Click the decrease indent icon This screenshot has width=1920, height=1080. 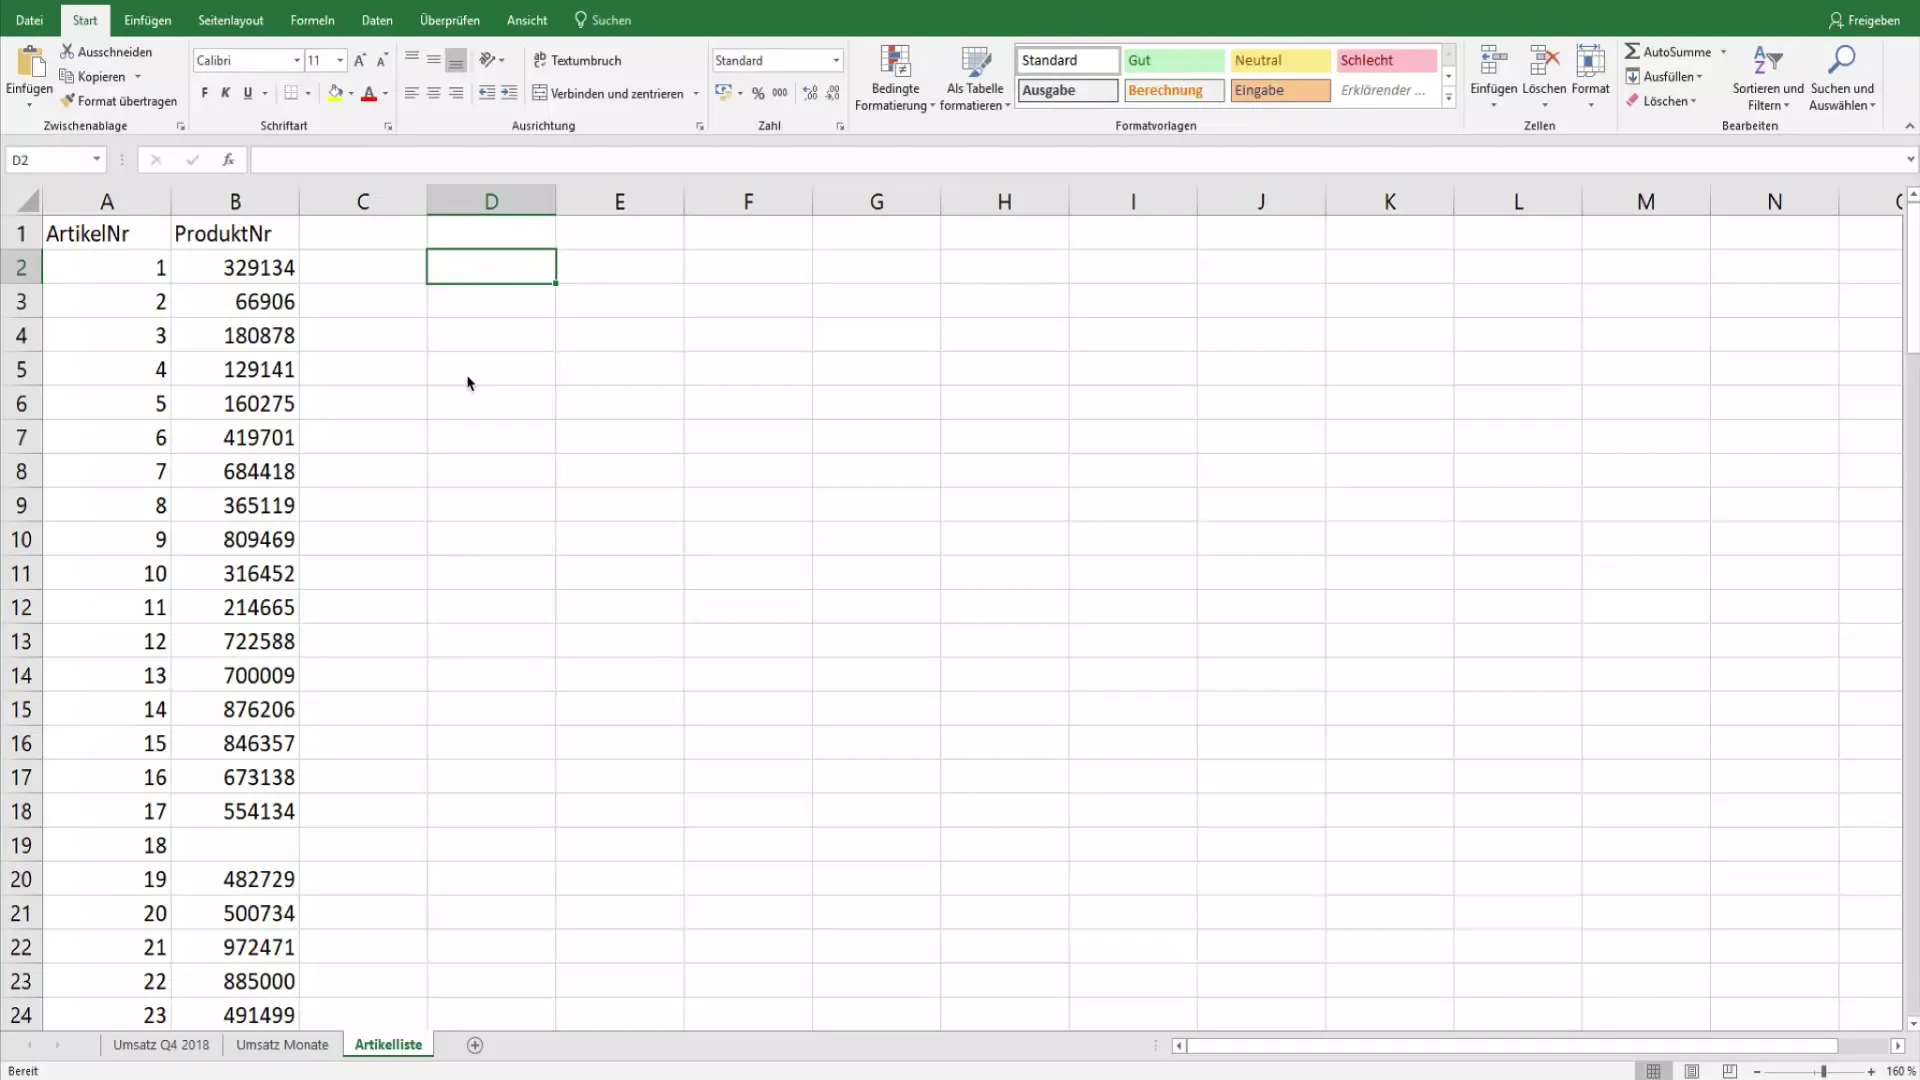click(487, 93)
